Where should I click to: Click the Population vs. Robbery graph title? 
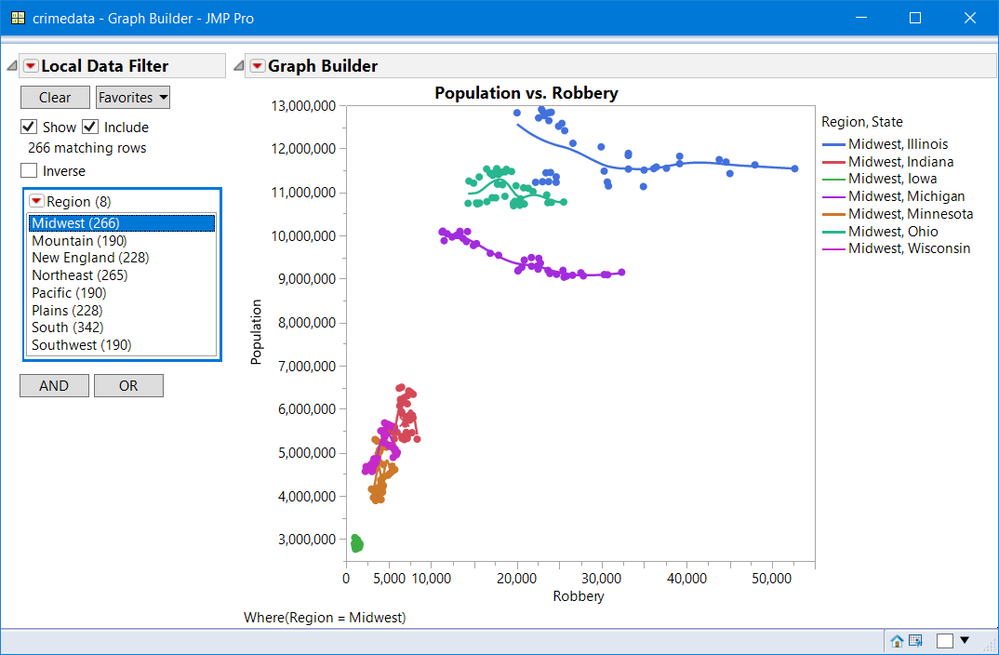526,93
